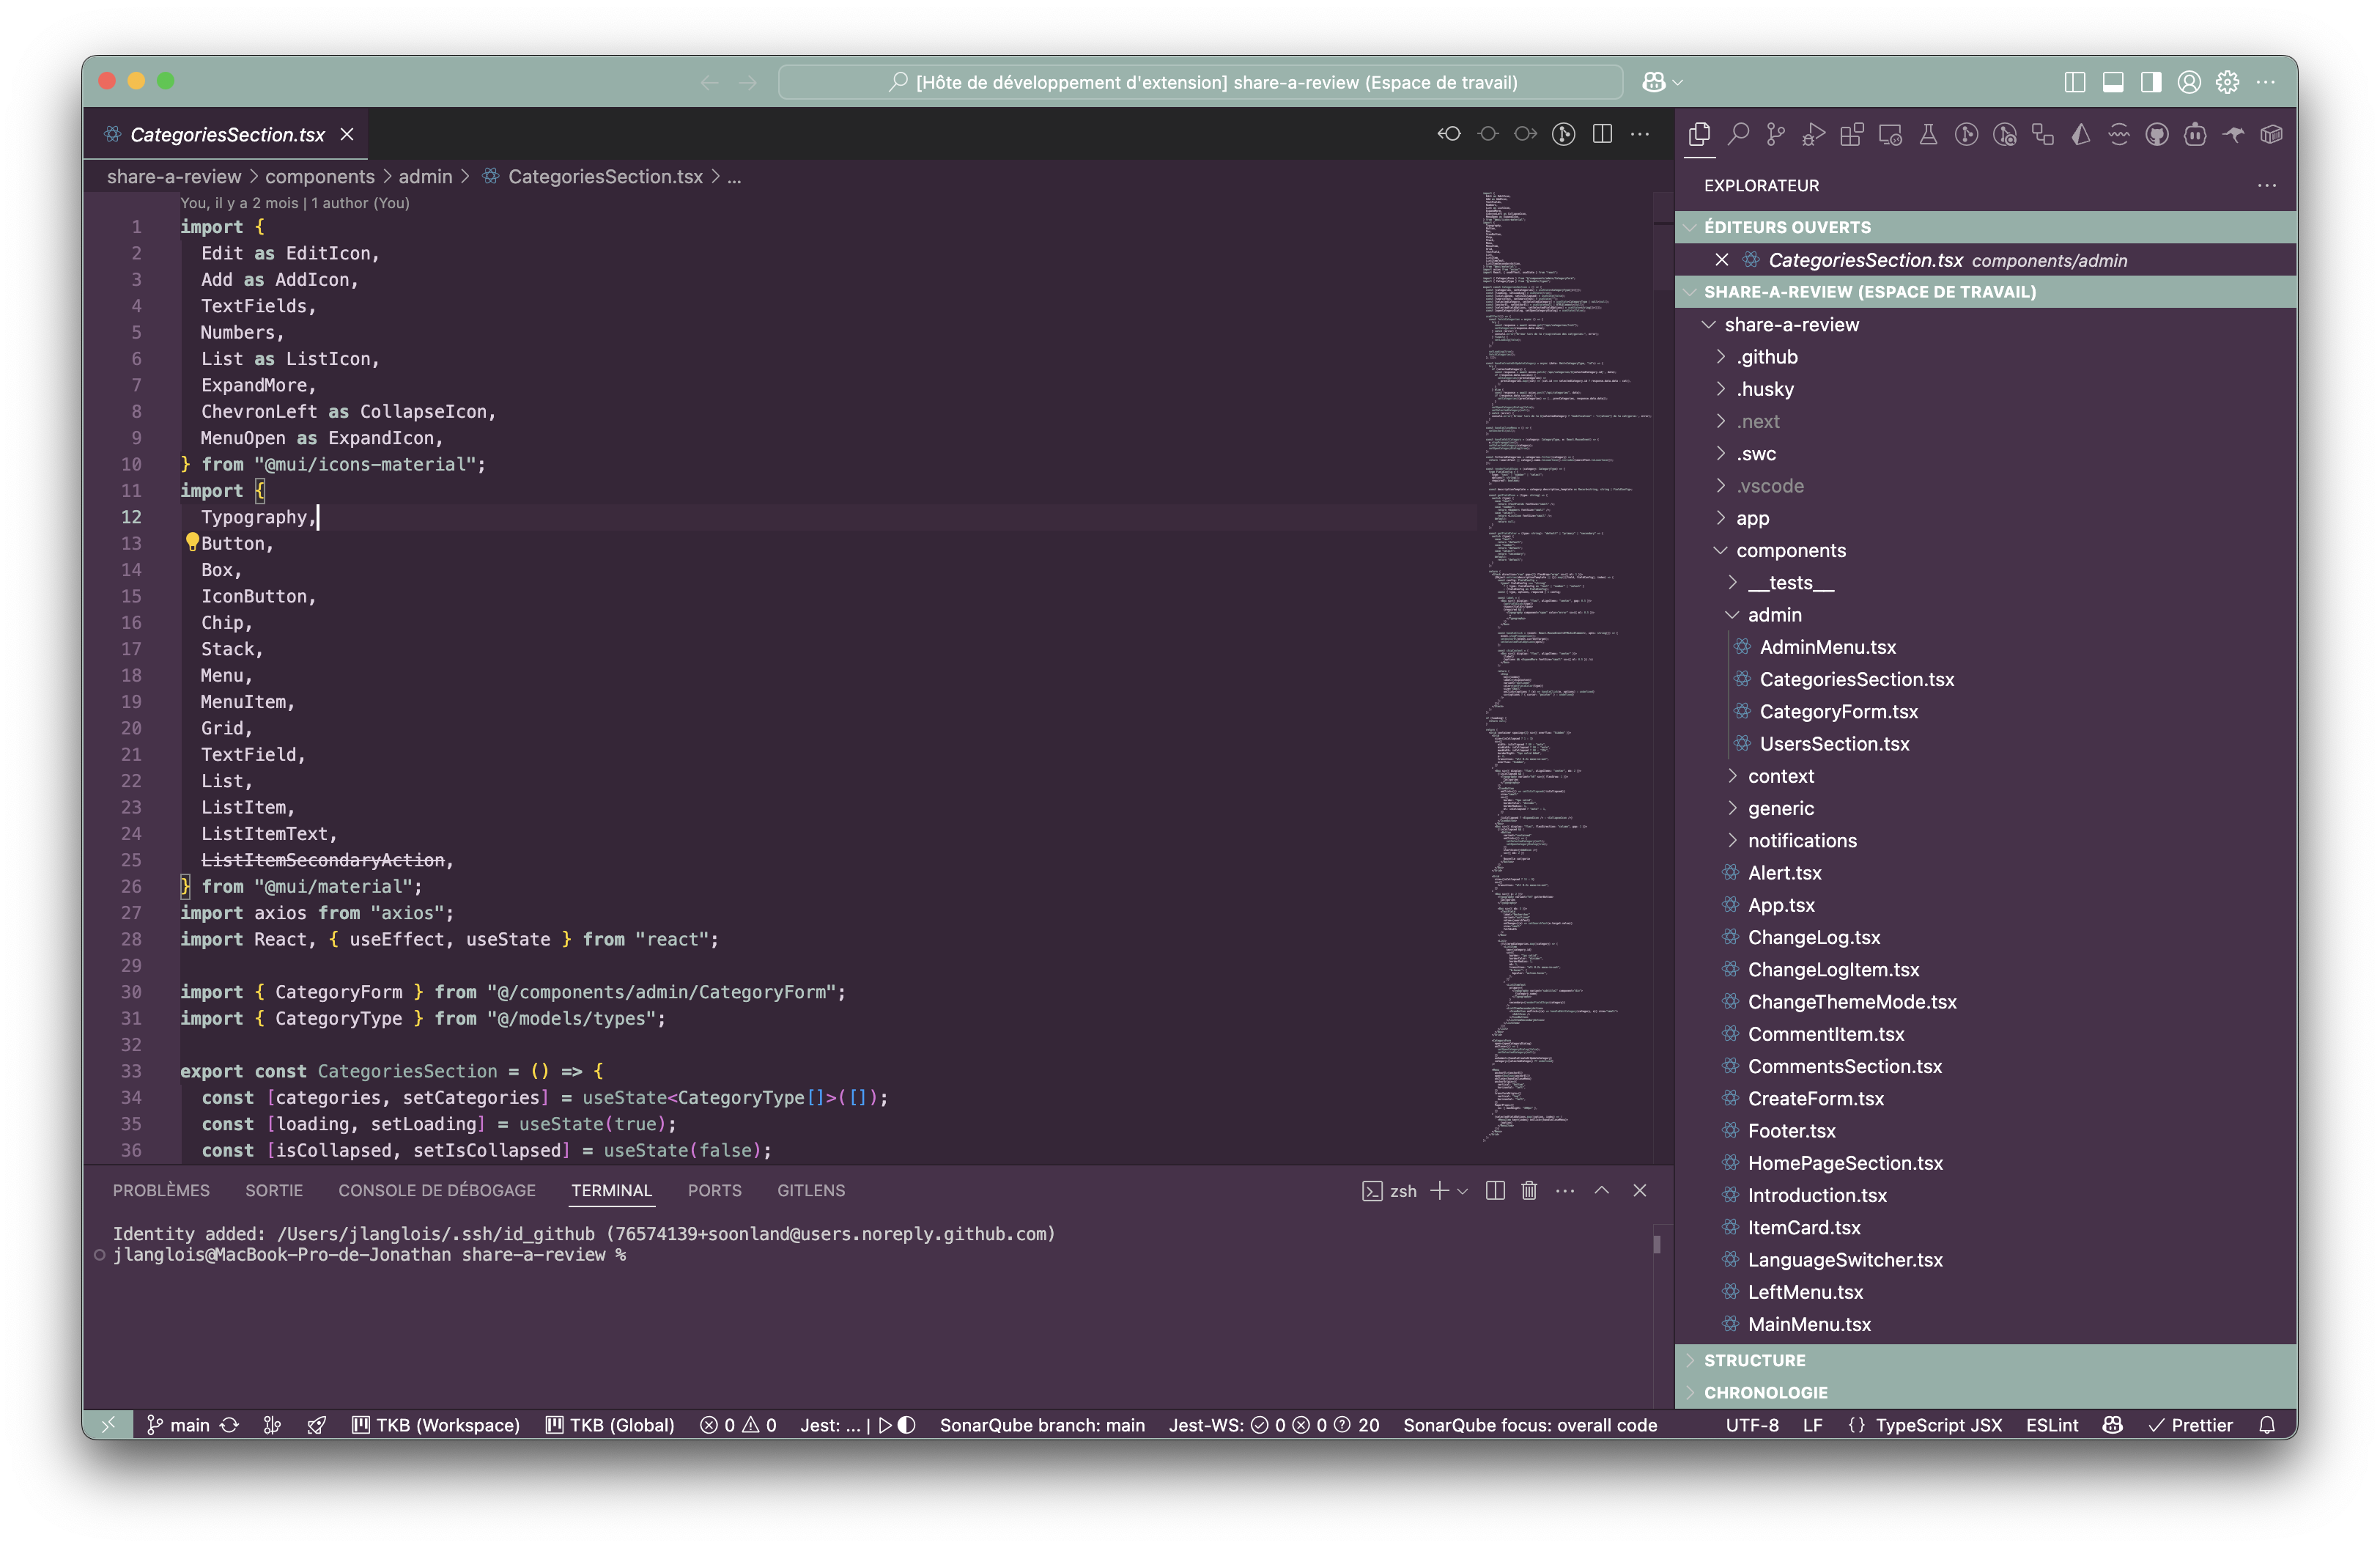Switch to the GITLENS panel tab
This screenshot has height=1548, width=2380.
(x=811, y=1190)
